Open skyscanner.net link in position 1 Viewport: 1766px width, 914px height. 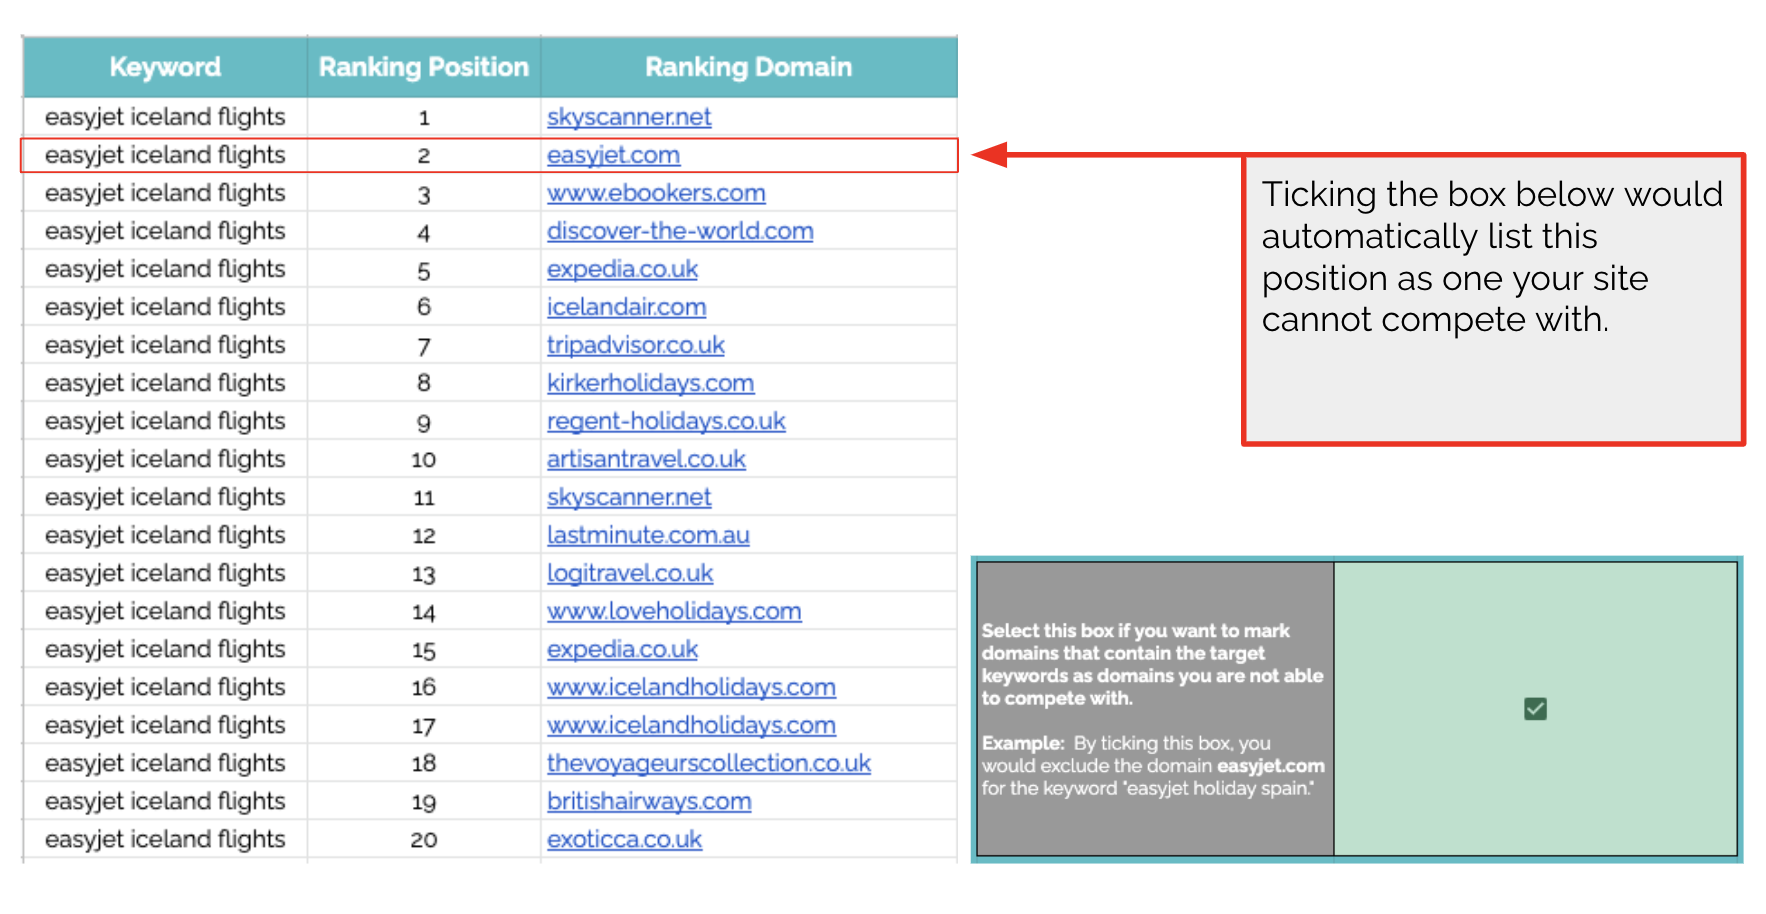[629, 118]
